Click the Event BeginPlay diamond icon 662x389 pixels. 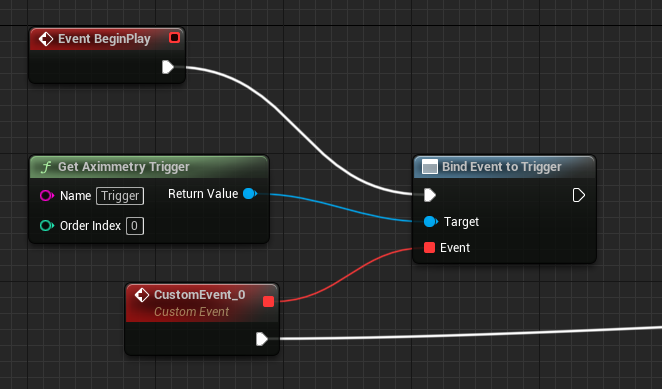(46, 39)
